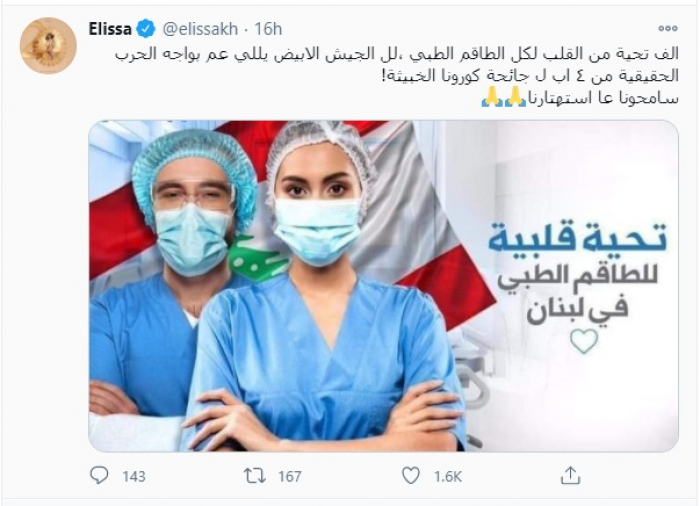Click the retweet arrows icon
The width and height of the screenshot is (700, 506).
point(254,476)
